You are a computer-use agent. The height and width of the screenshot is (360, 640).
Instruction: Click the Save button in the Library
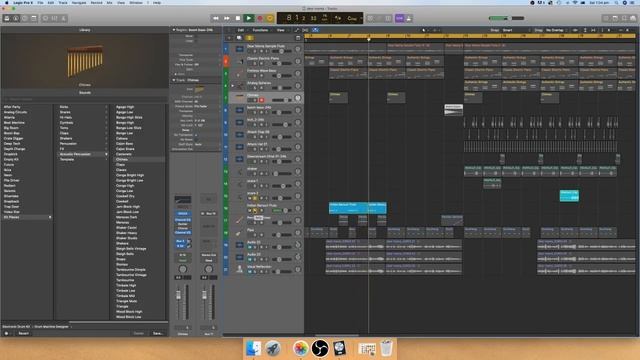(158, 333)
